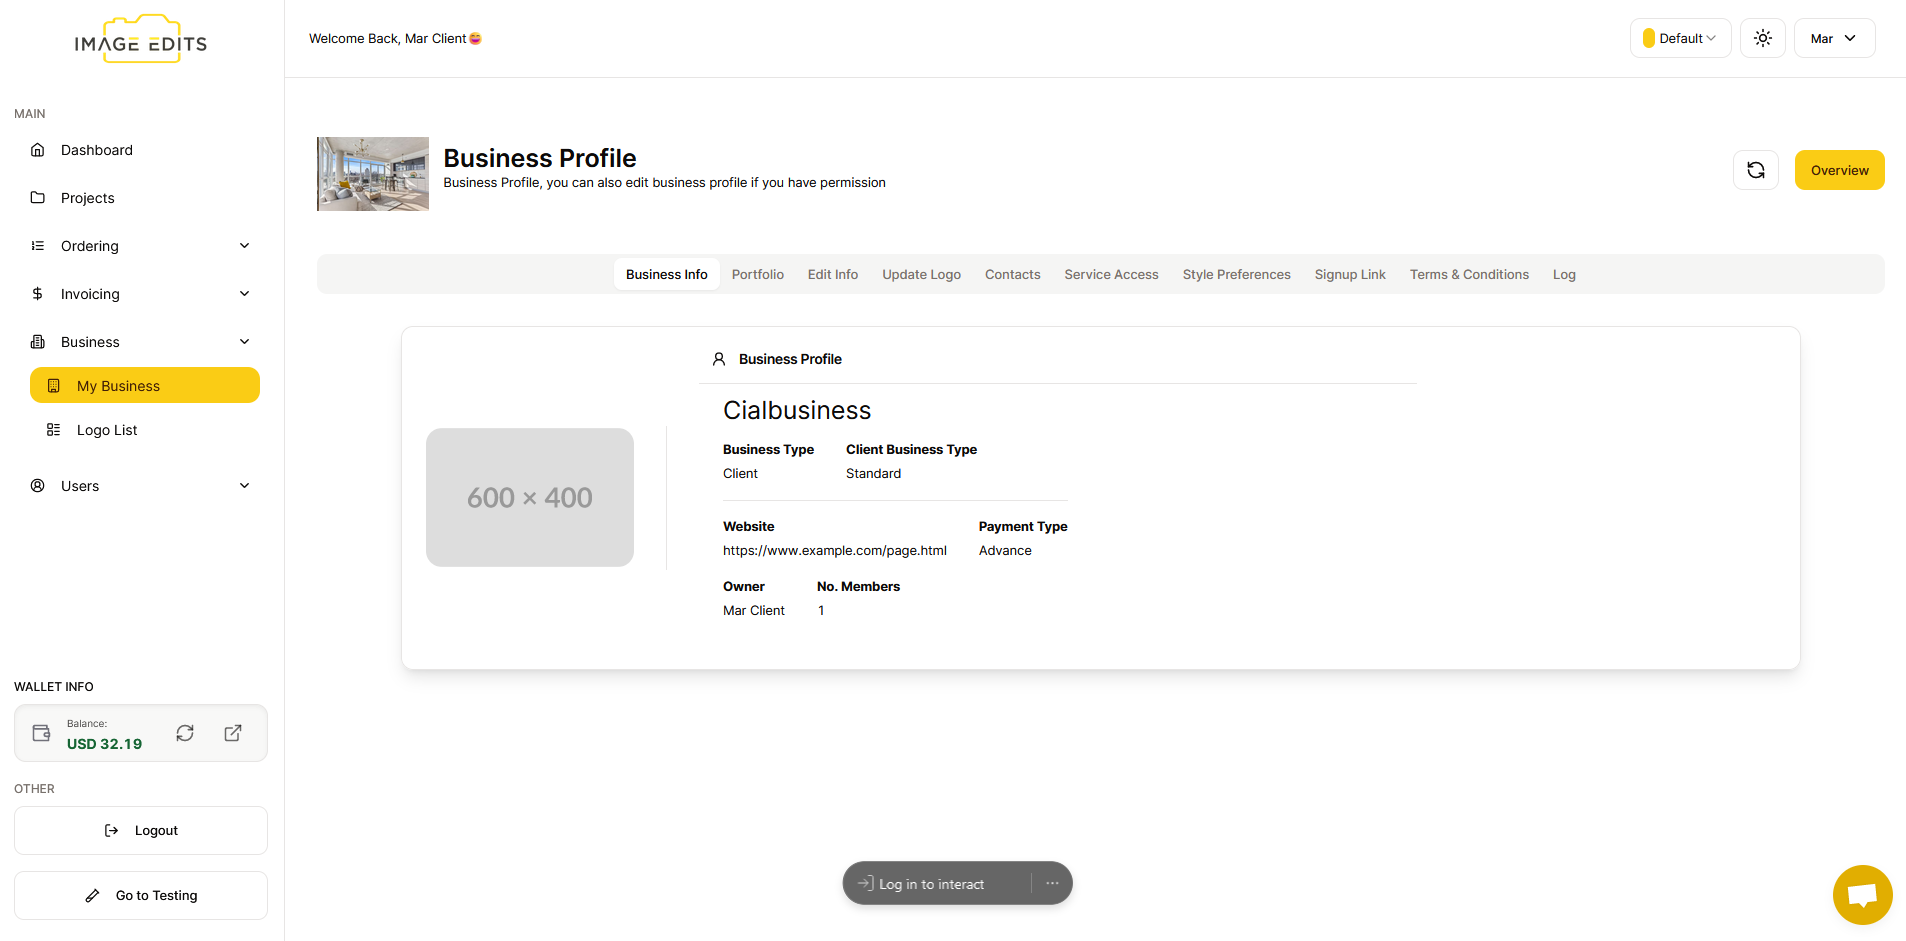Expand the Ordering sidebar menu
This screenshot has width=1906, height=941.
(x=140, y=246)
